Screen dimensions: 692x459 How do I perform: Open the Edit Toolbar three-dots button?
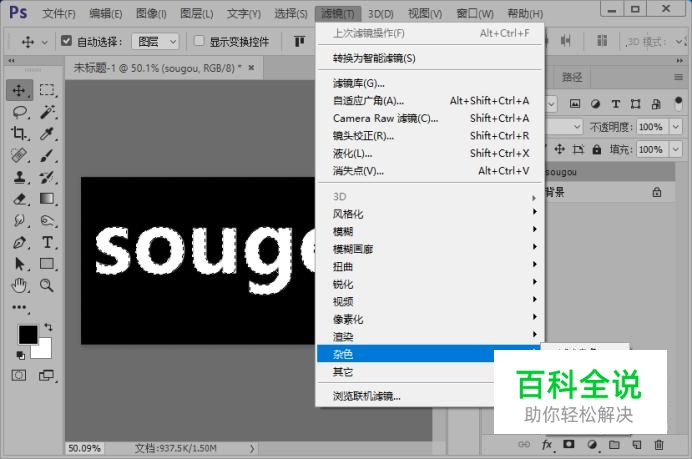(x=19, y=307)
